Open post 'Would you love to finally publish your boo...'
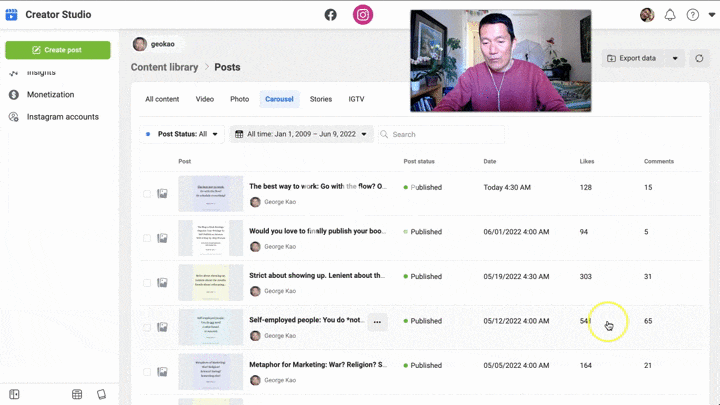Screen dimensions: 720x405 pyautogui.click(x=318, y=231)
